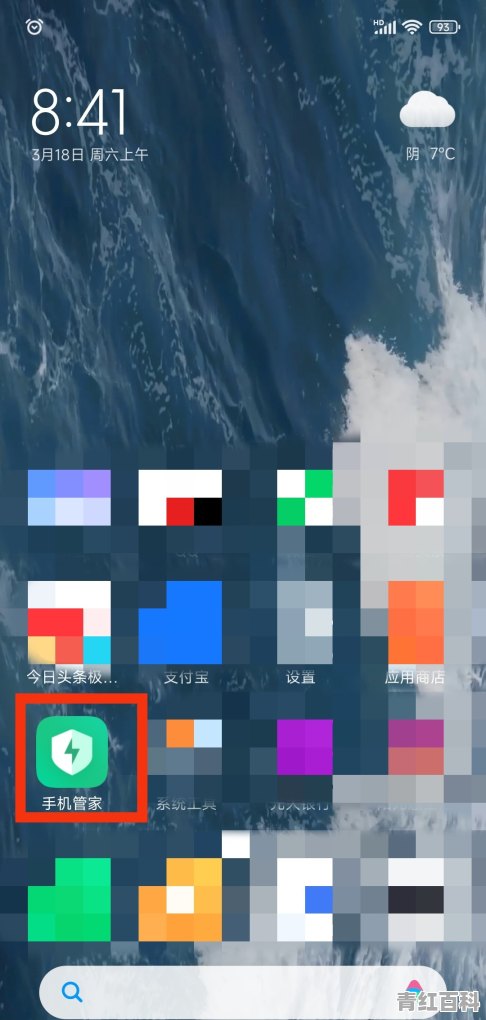Open the green dock app icon
This screenshot has width=486, height=1020.
pyautogui.click(x=69, y=900)
